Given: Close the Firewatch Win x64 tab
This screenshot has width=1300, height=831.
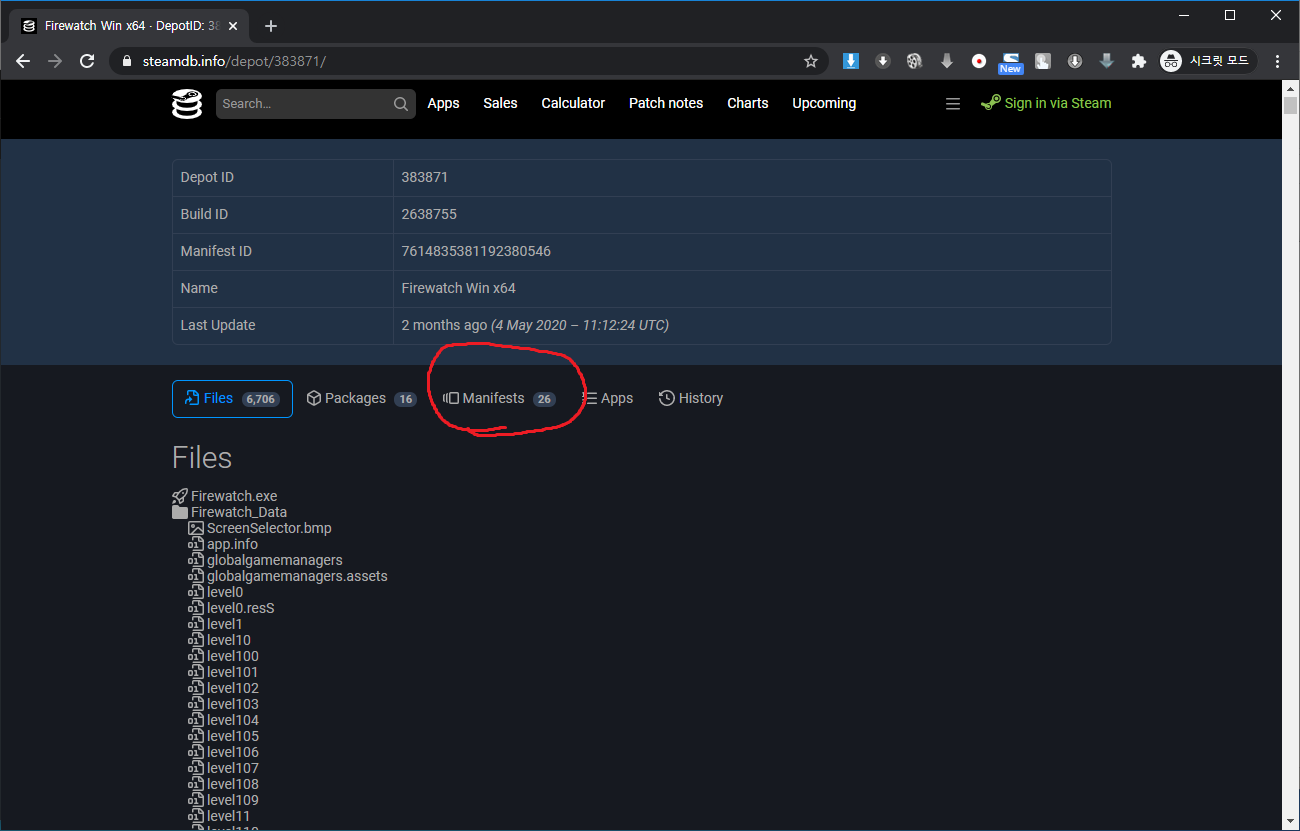Looking at the screenshot, I should (x=232, y=26).
